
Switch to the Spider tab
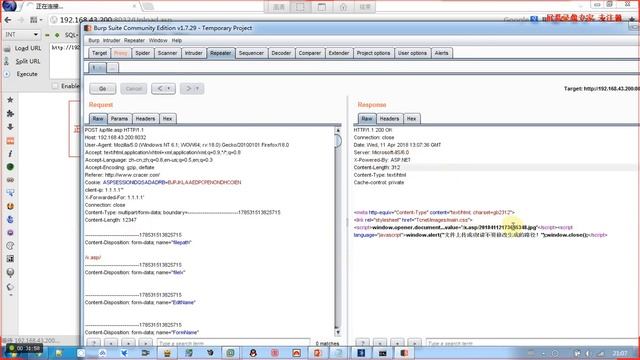(142, 53)
